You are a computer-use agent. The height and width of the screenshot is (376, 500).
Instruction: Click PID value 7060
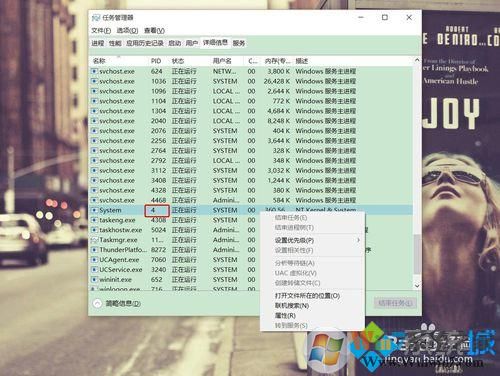pos(158,260)
